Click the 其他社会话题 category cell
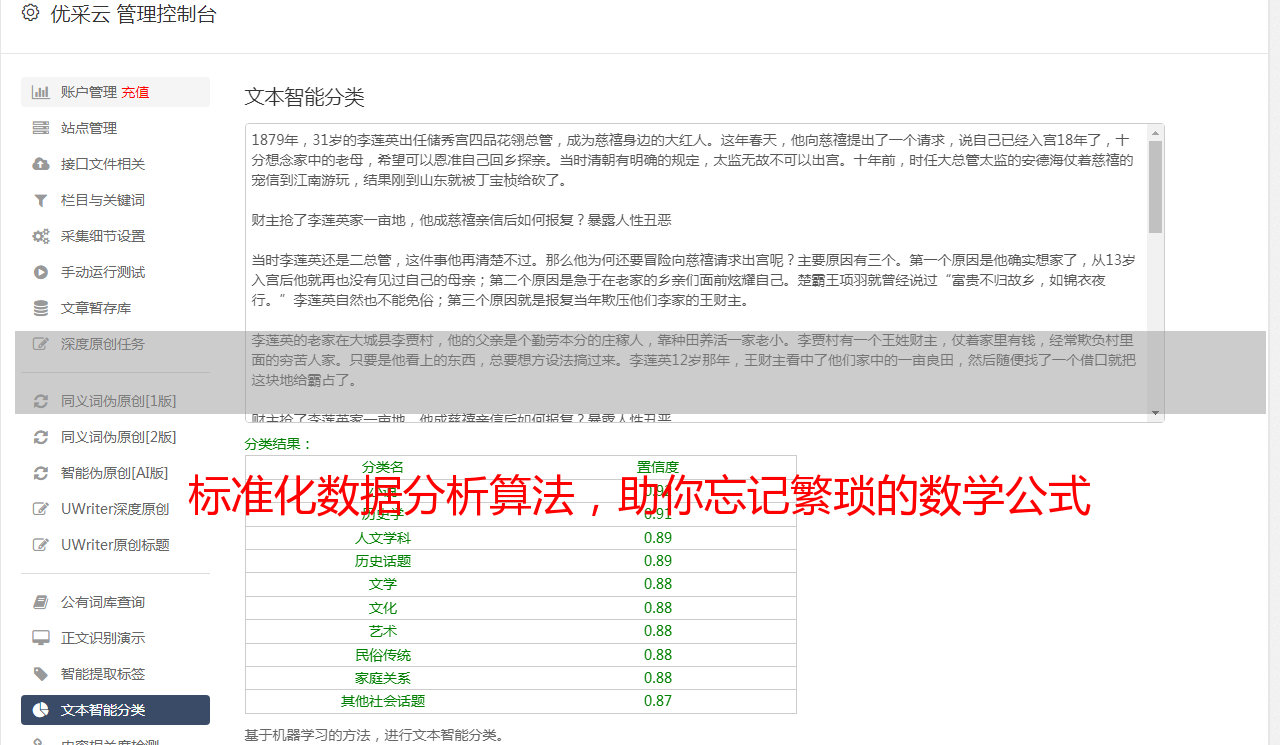Screen dimensions: 1280x745 click(383, 701)
